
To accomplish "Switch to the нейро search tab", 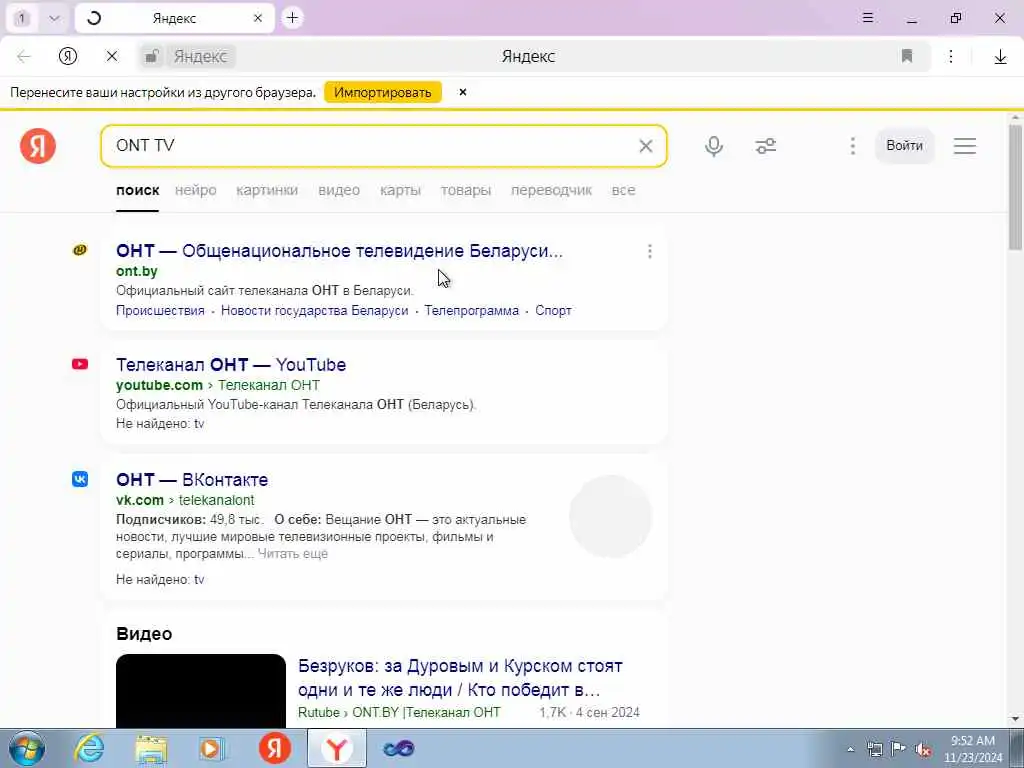I will tap(195, 190).
